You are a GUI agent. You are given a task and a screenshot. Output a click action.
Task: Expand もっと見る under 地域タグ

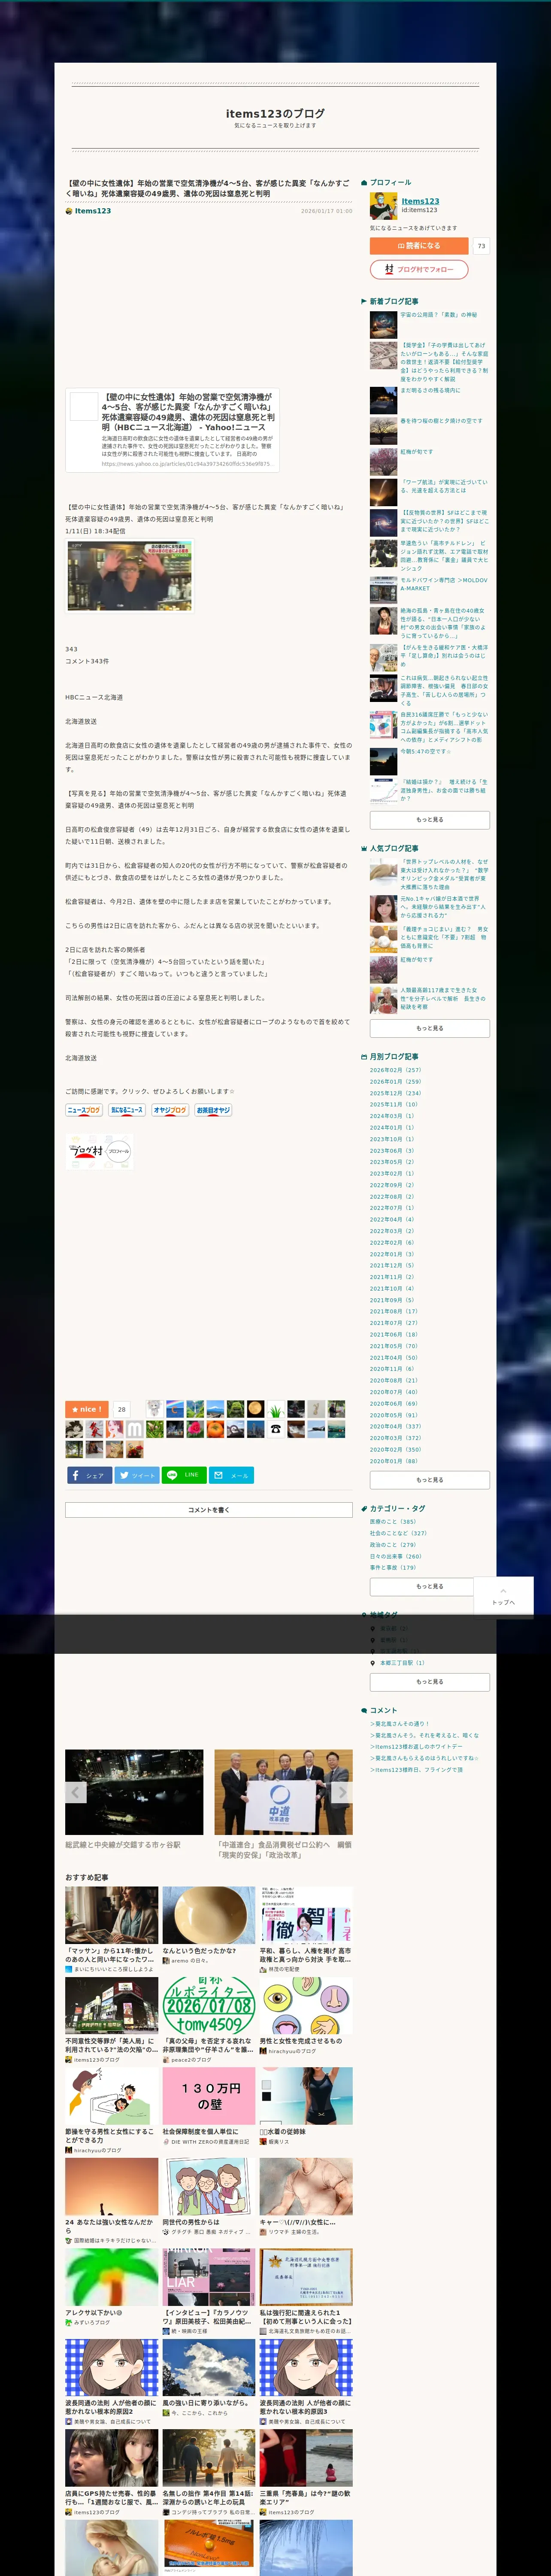pos(430,1682)
